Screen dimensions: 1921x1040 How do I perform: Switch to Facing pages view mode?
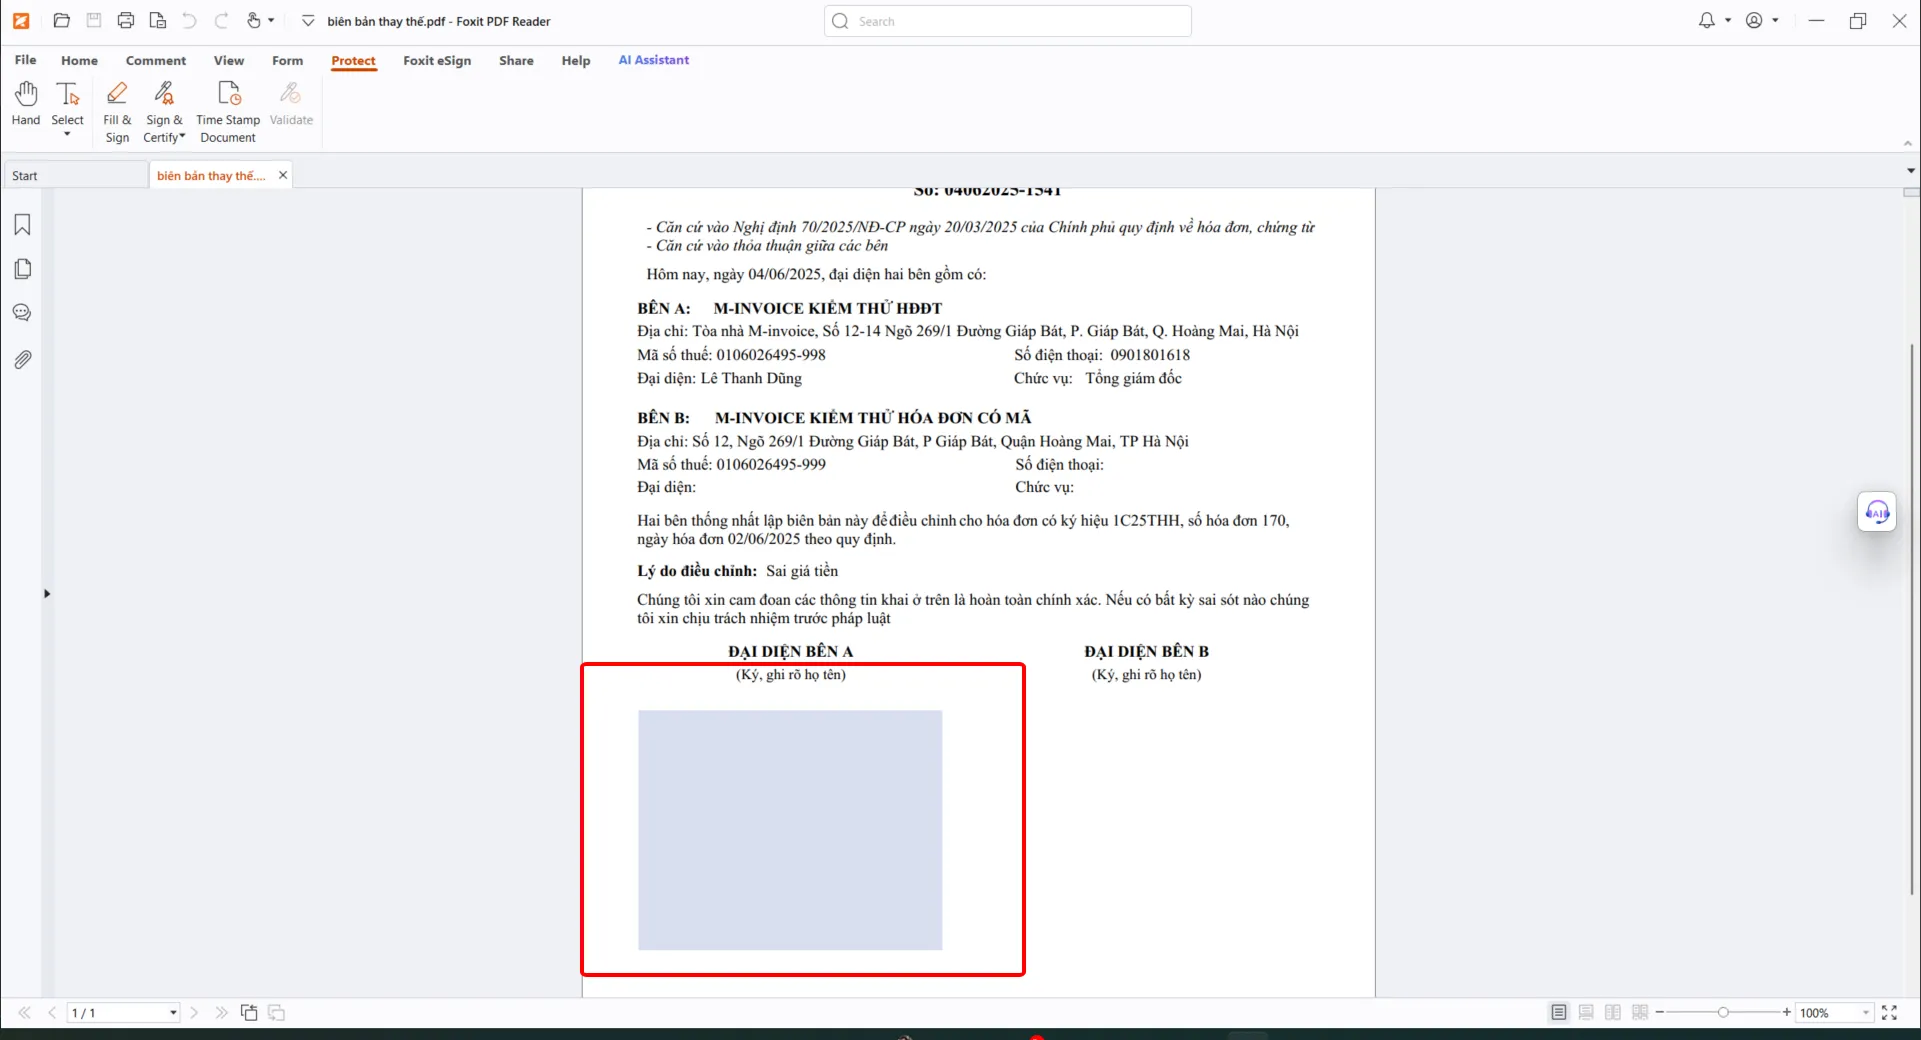pyautogui.click(x=1613, y=1013)
